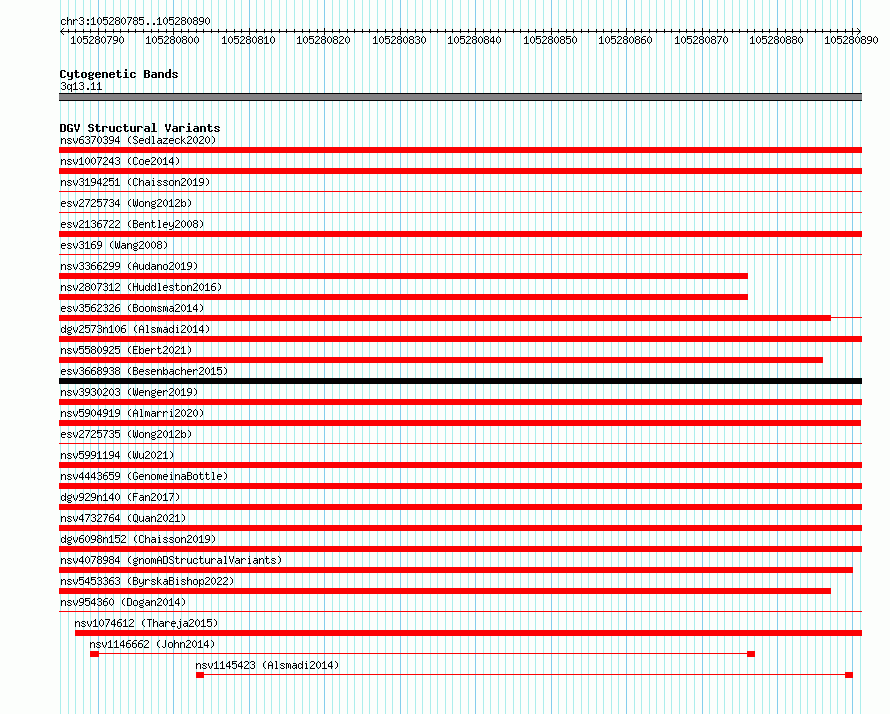The width and height of the screenshot is (890, 714).
Task: Select the esv2725735 (Wong2012b) label
Action: [126, 434]
